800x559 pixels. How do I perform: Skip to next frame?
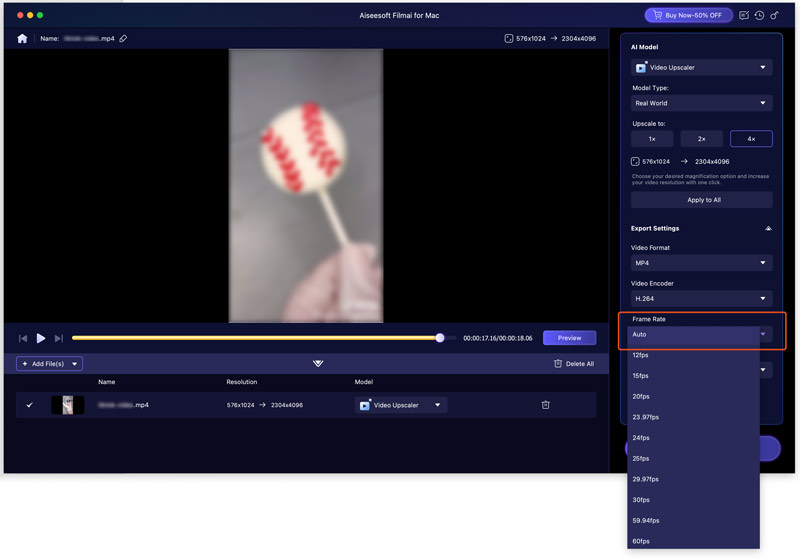point(59,338)
